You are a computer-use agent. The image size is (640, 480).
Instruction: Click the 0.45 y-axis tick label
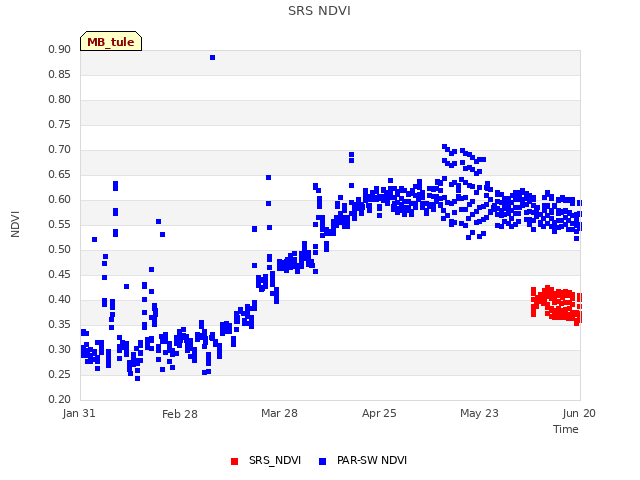click(x=60, y=275)
